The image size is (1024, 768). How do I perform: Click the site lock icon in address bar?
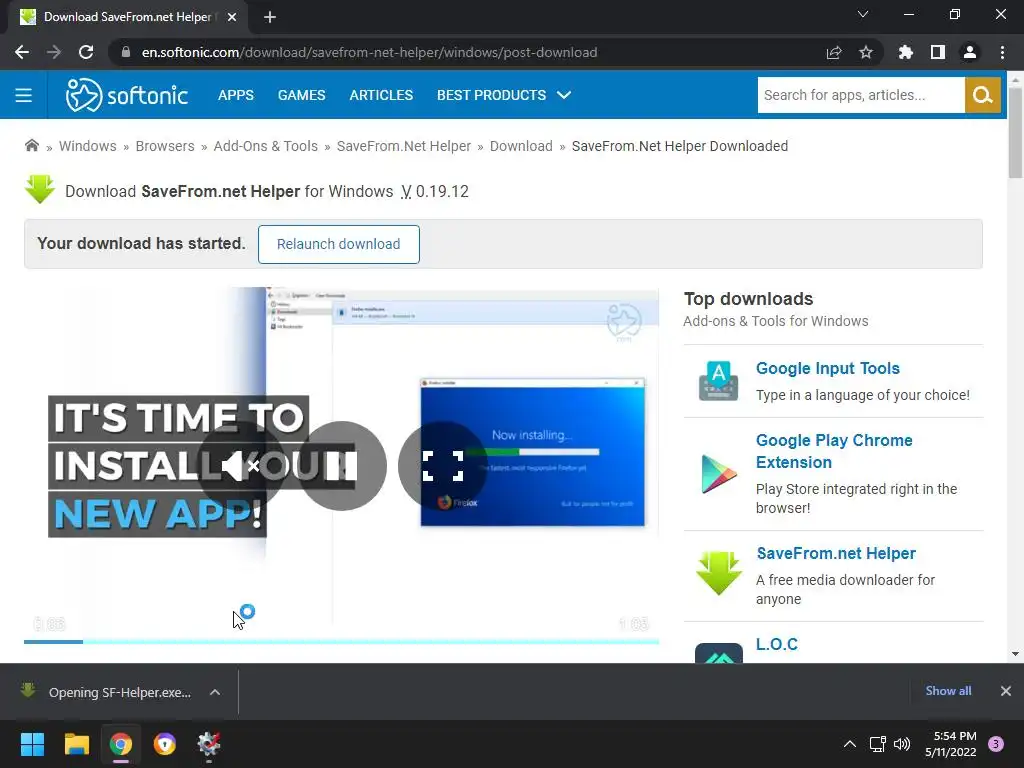(x=126, y=52)
